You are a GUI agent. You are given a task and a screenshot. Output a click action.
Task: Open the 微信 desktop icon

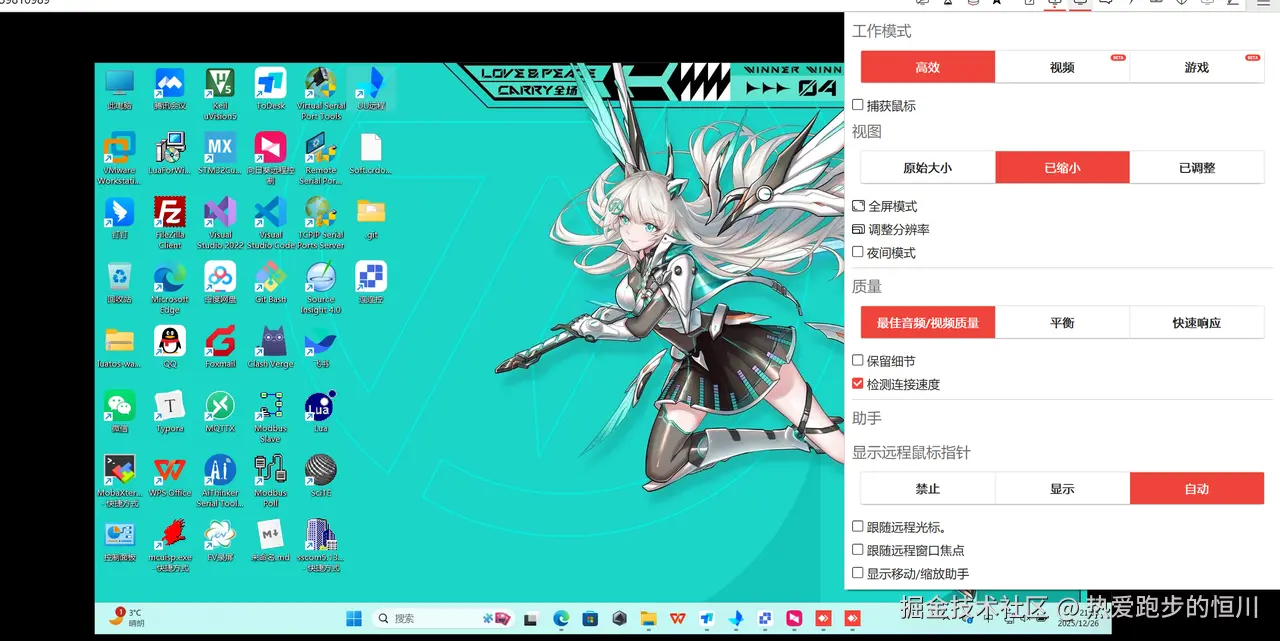(x=119, y=411)
